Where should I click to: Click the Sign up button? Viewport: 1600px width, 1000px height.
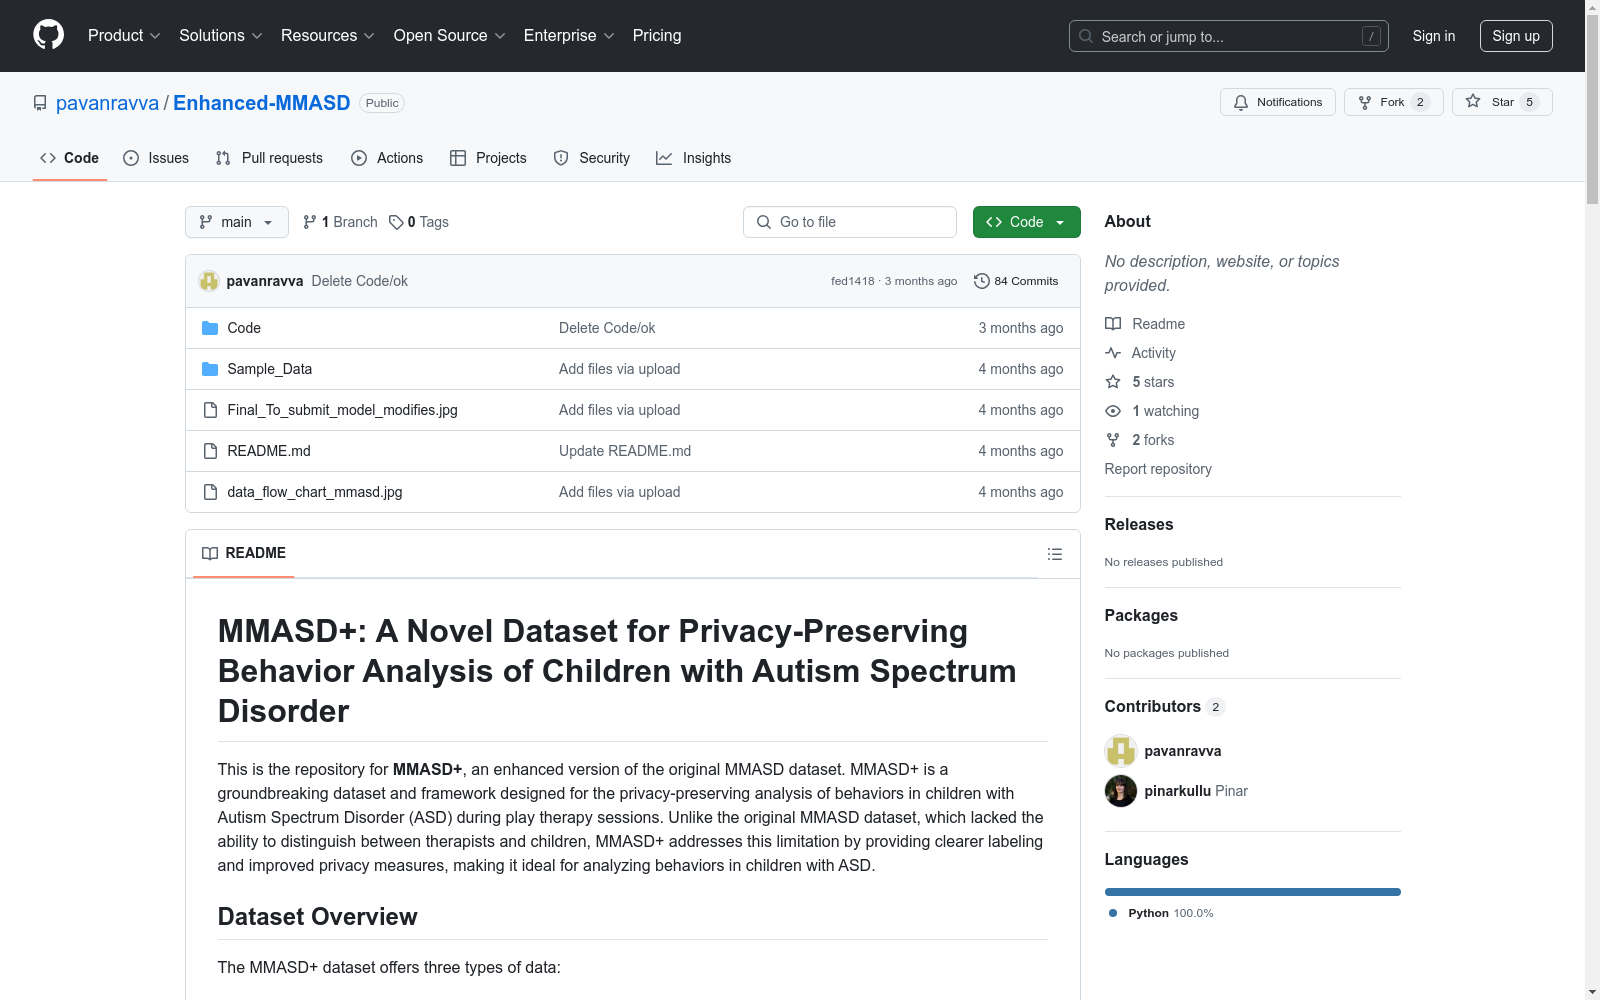point(1515,36)
